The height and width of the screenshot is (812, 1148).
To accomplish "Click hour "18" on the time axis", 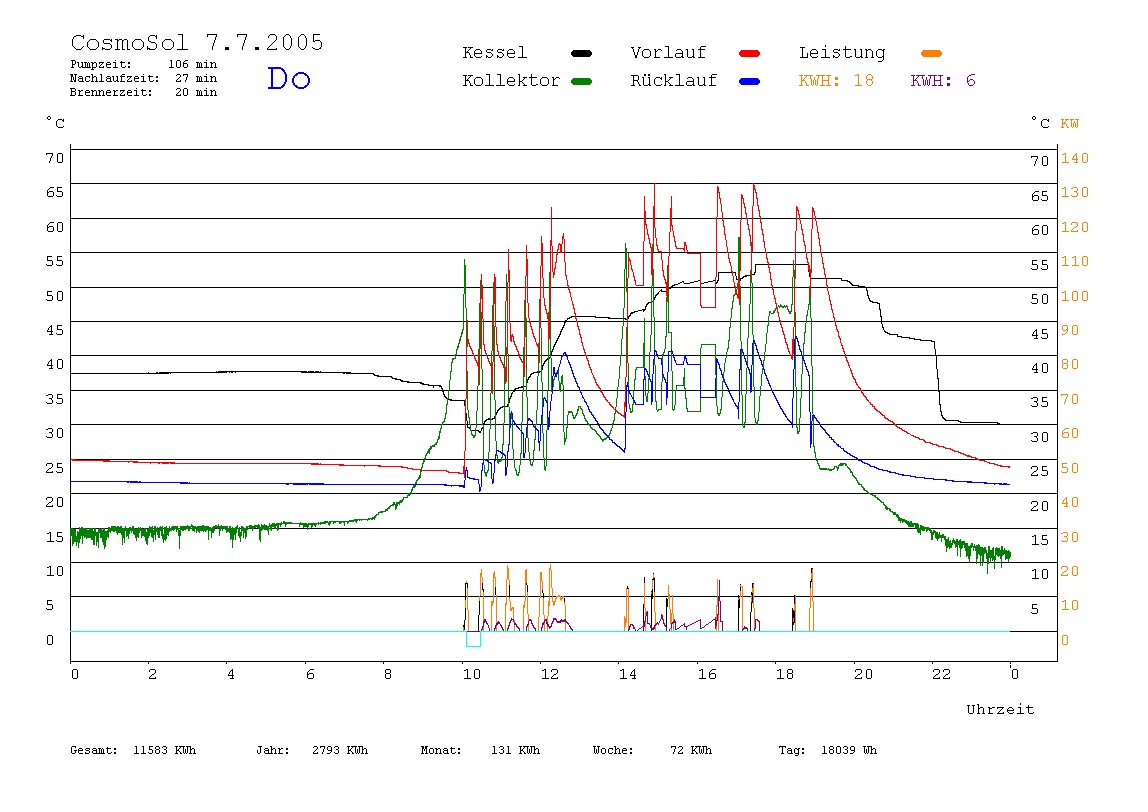I will pos(785,674).
